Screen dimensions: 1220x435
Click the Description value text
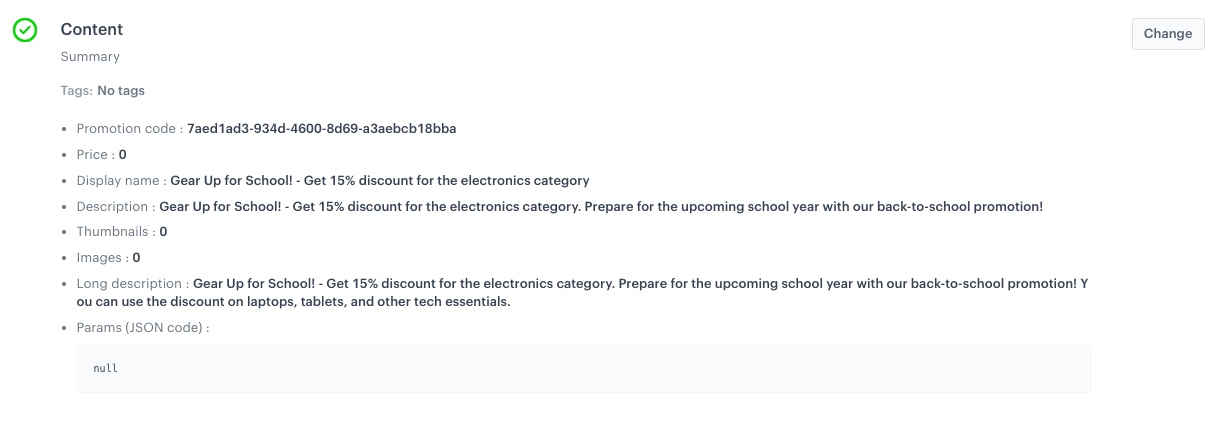600,207
